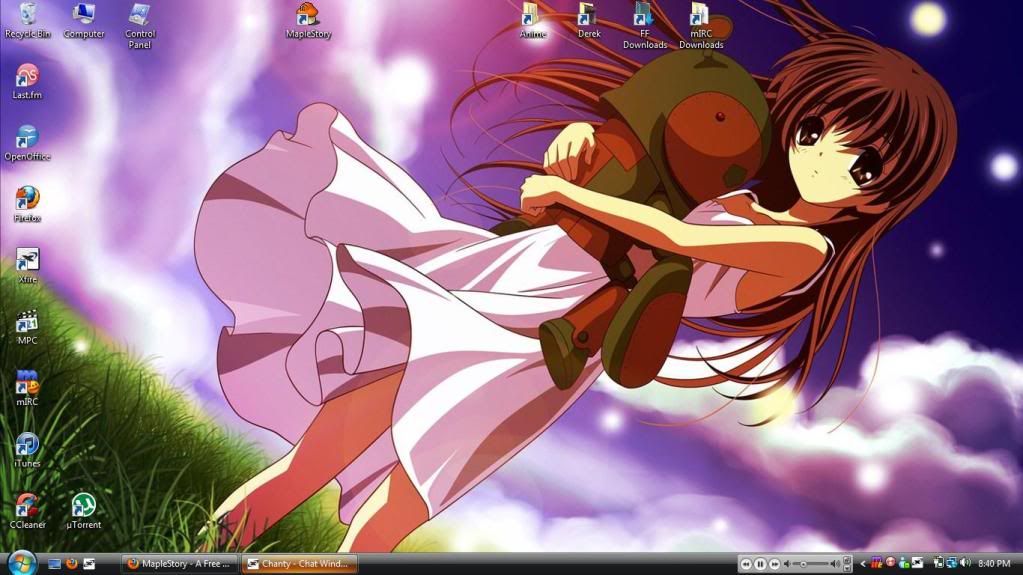Select the Anime folder shortcut
The height and width of the screenshot is (575, 1023).
(532, 21)
